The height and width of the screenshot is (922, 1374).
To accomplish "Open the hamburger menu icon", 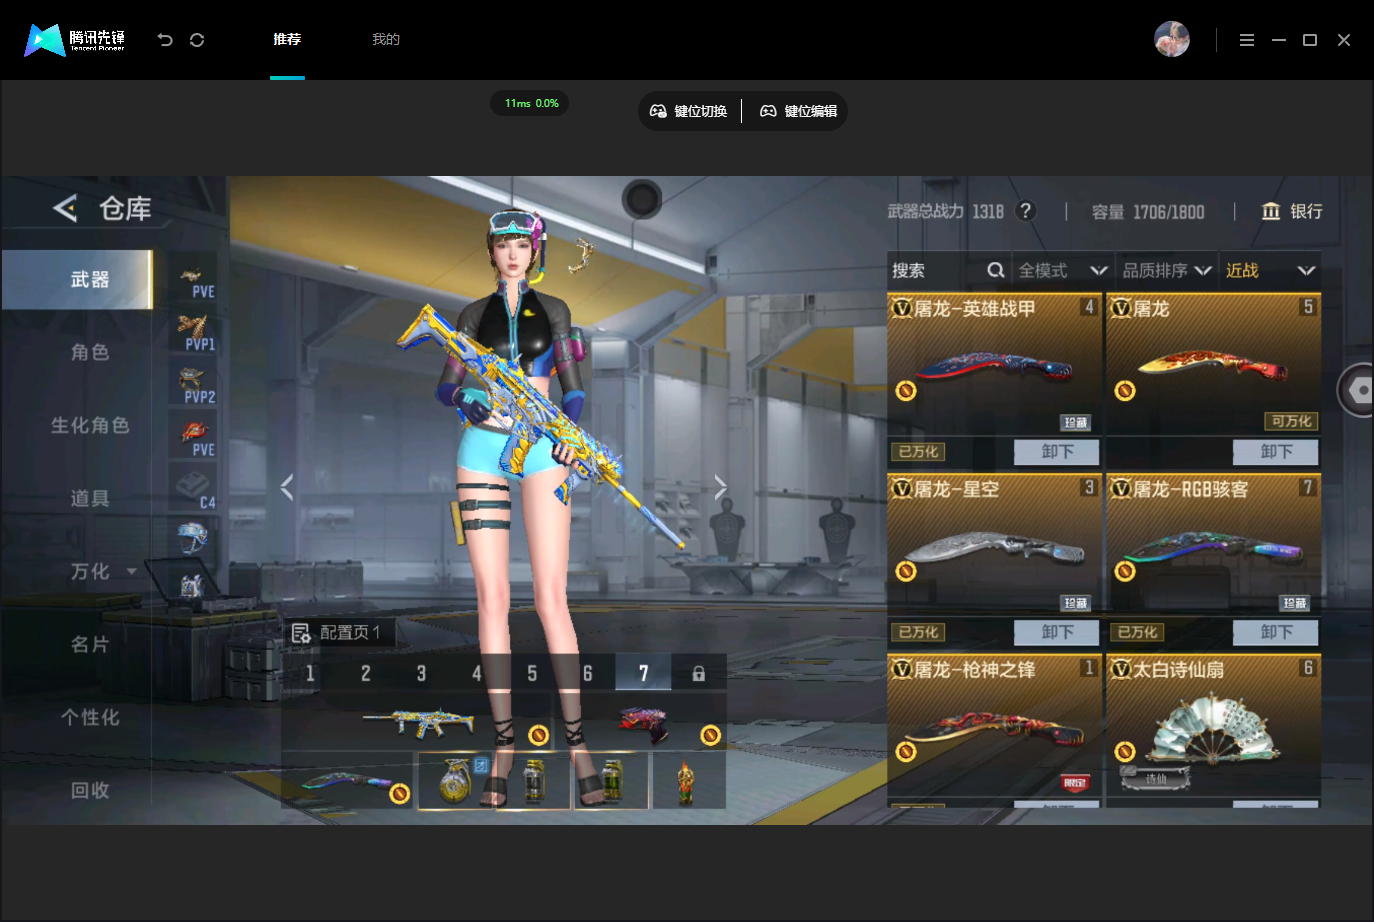I will point(1246,40).
